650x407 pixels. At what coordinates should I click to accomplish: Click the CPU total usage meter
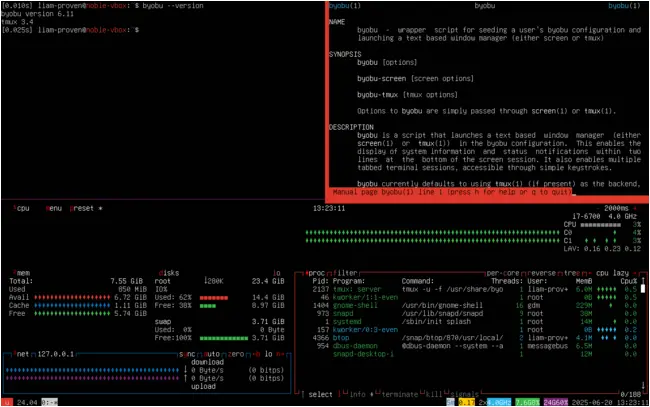(x=601, y=225)
